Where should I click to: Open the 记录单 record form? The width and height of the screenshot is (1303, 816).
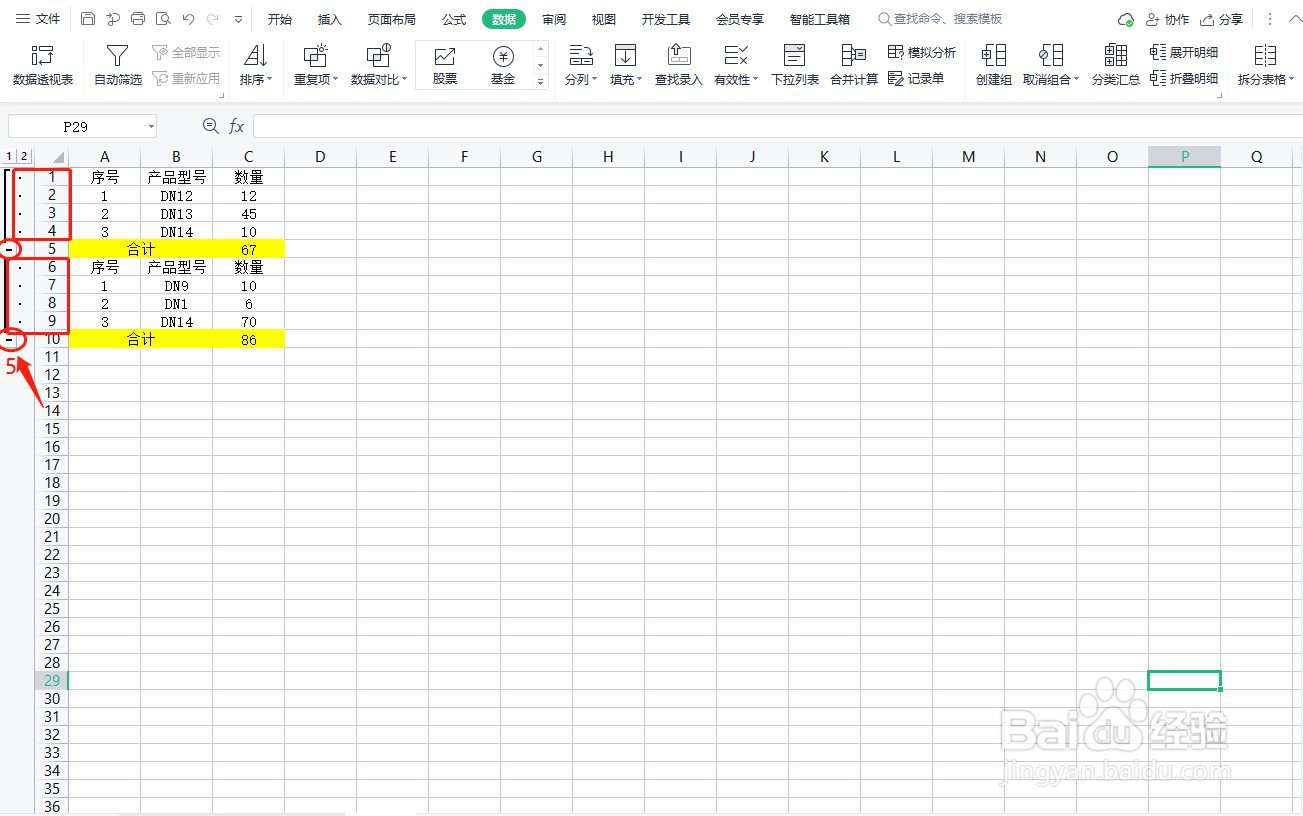point(916,78)
